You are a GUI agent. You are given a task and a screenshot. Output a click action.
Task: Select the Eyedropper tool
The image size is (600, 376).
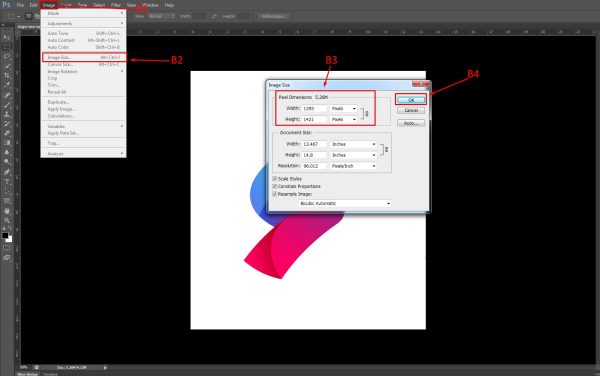pos(7,85)
